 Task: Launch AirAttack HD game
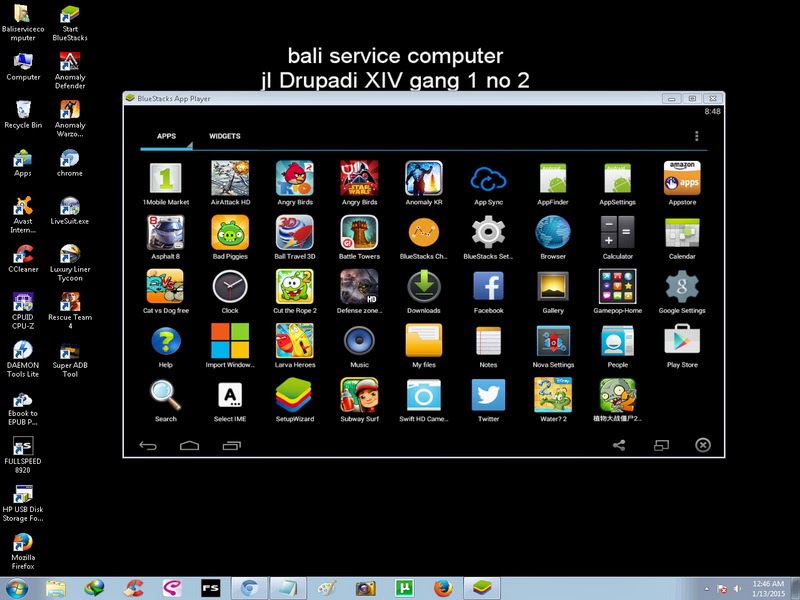click(x=230, y=179)
